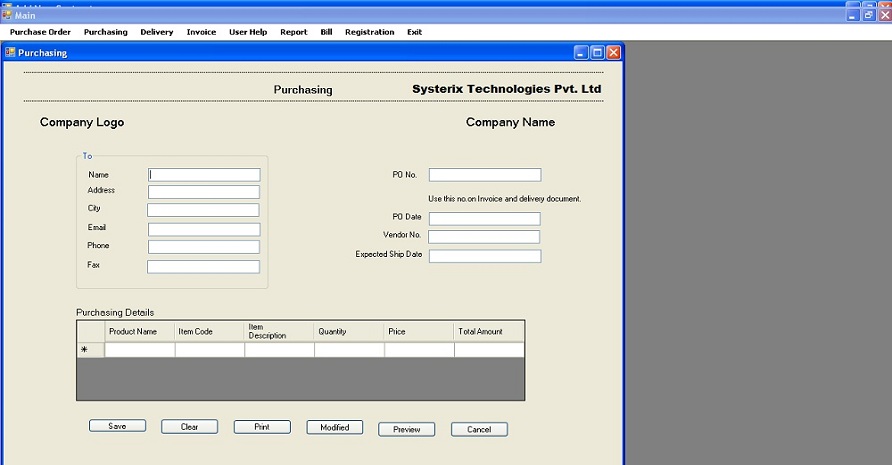Screen dimensions: 892x465
Task: Focus the City input field
Action: click(x=203, y=210)
